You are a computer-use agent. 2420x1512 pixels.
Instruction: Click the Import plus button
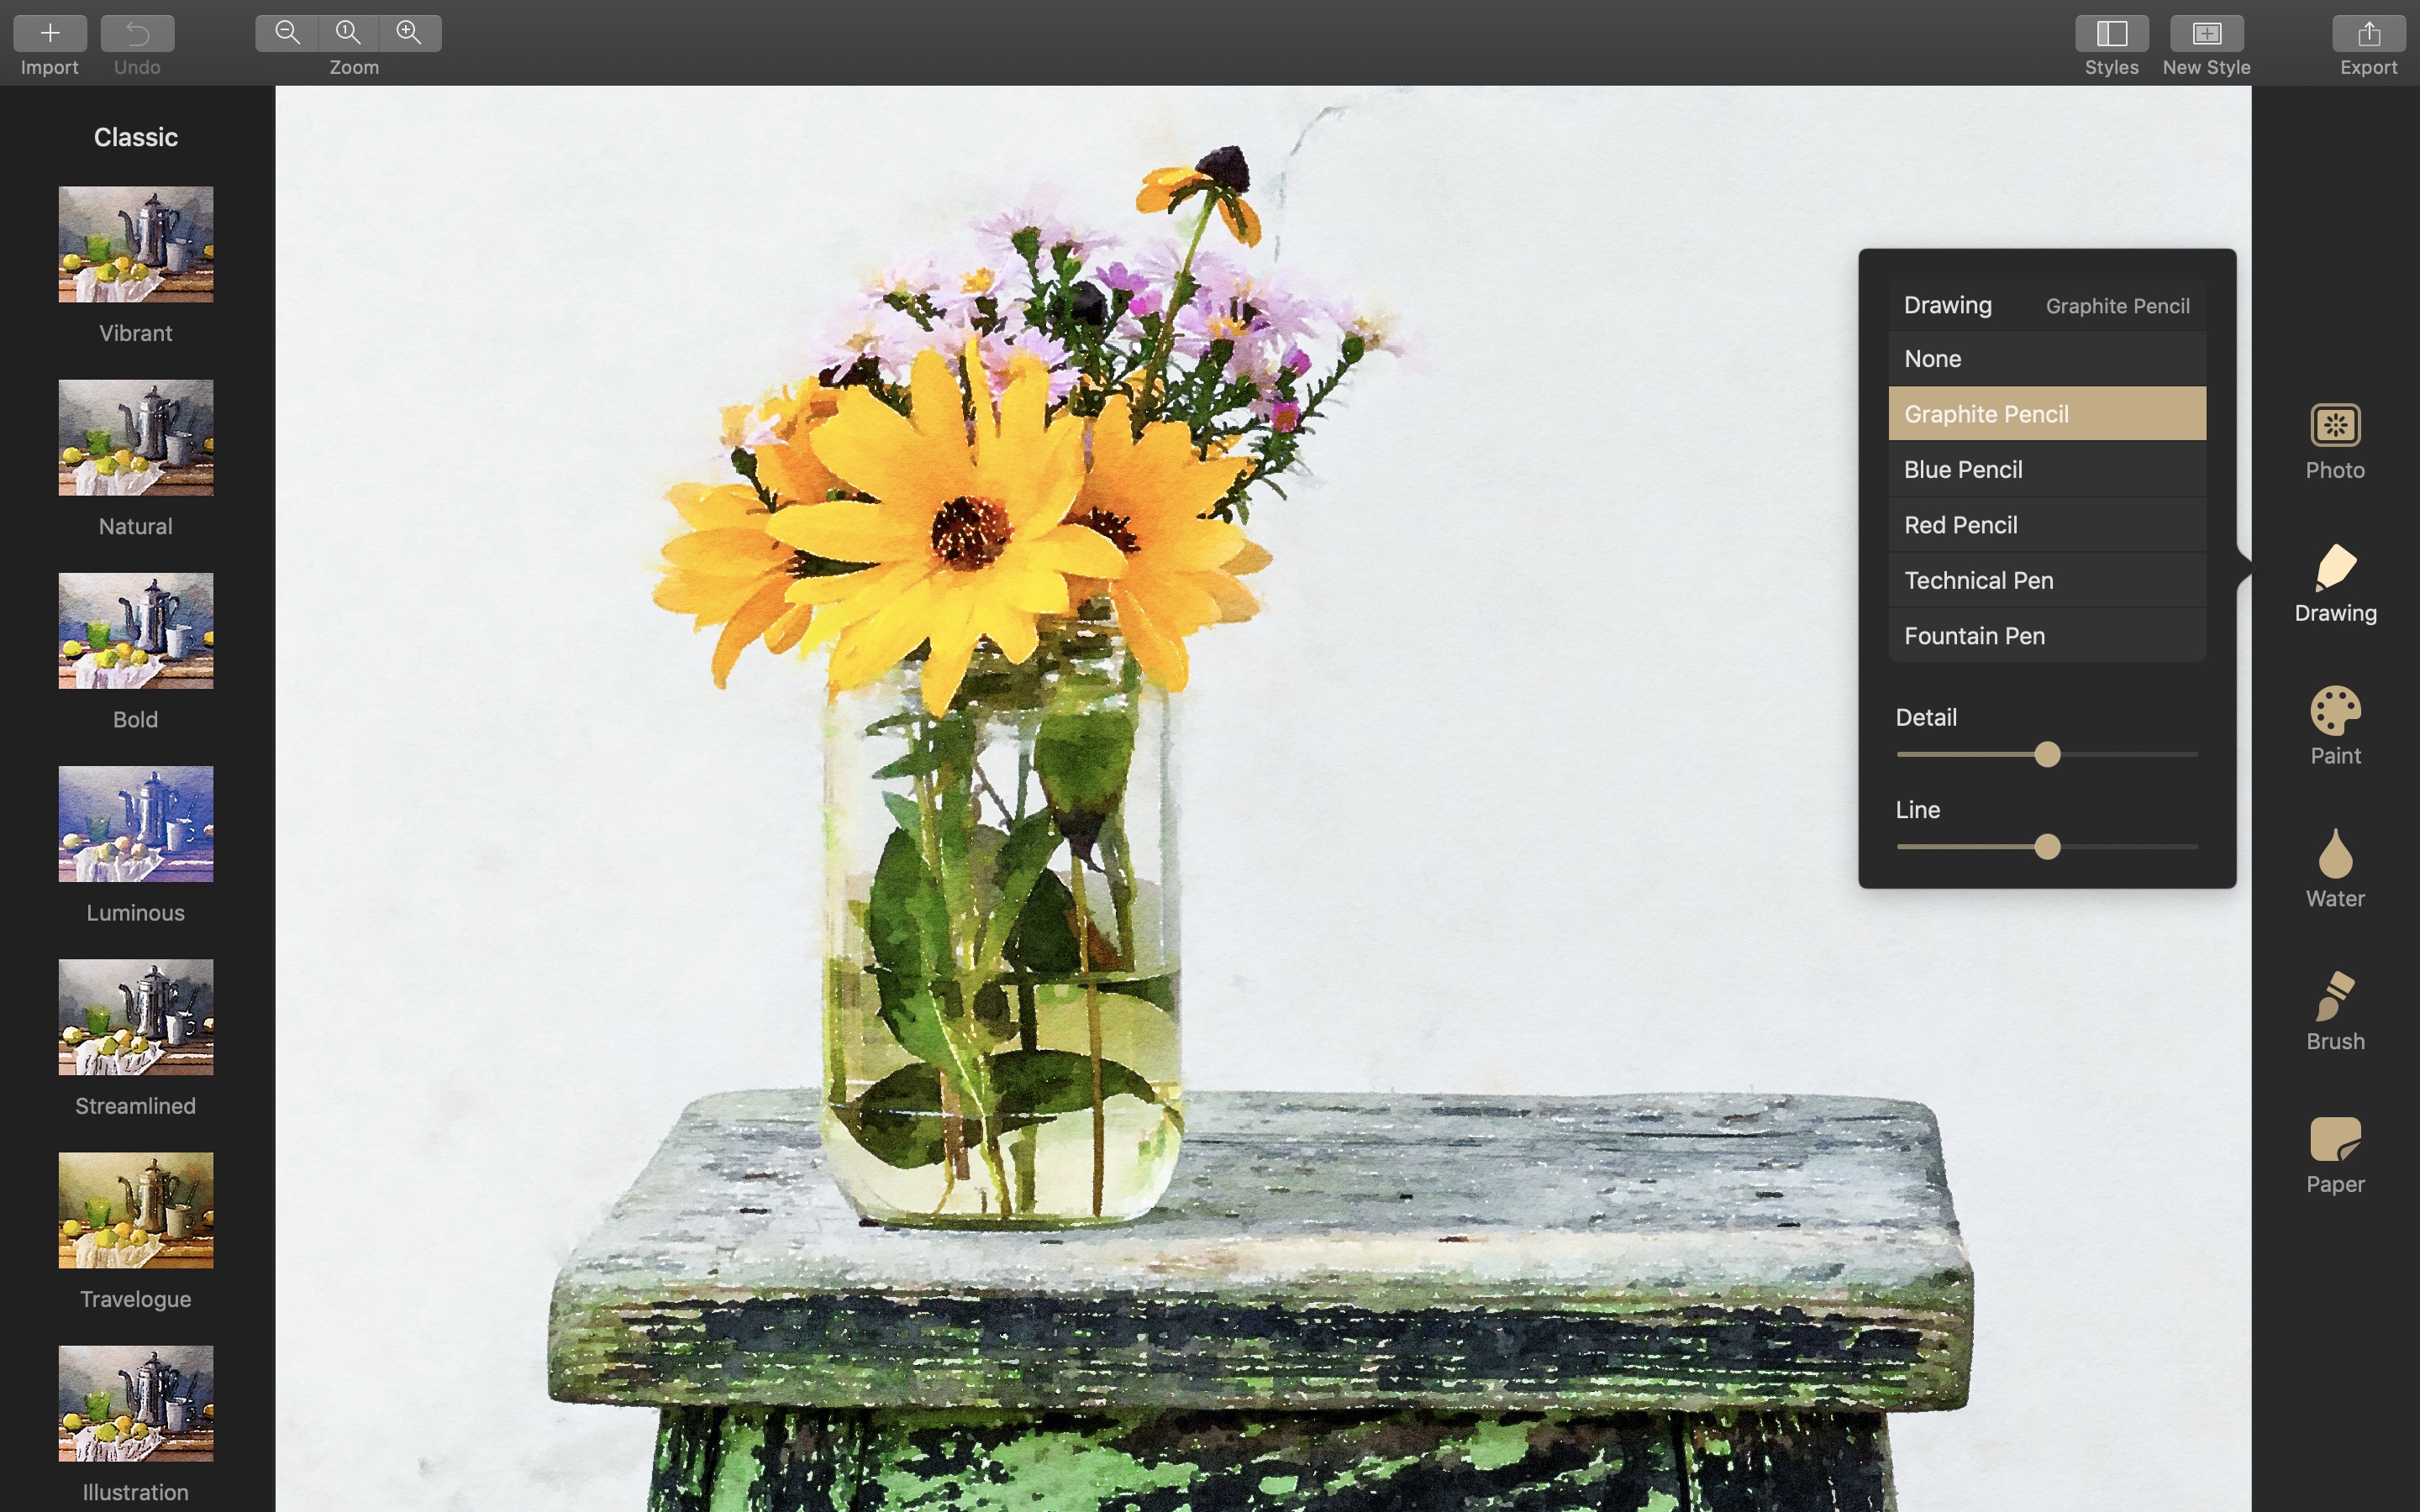(x=50, y=33)
